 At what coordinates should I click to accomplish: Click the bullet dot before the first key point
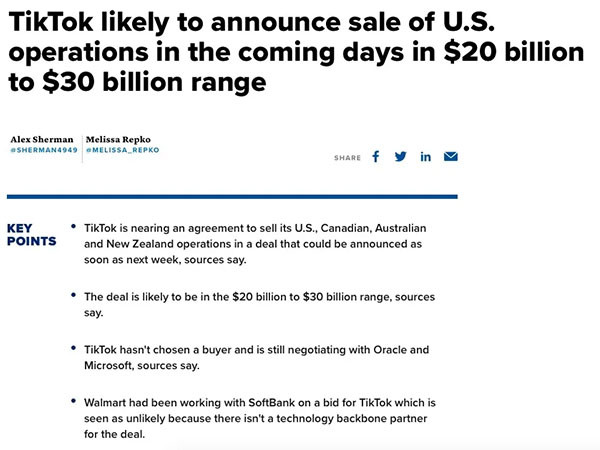[73, 227]
